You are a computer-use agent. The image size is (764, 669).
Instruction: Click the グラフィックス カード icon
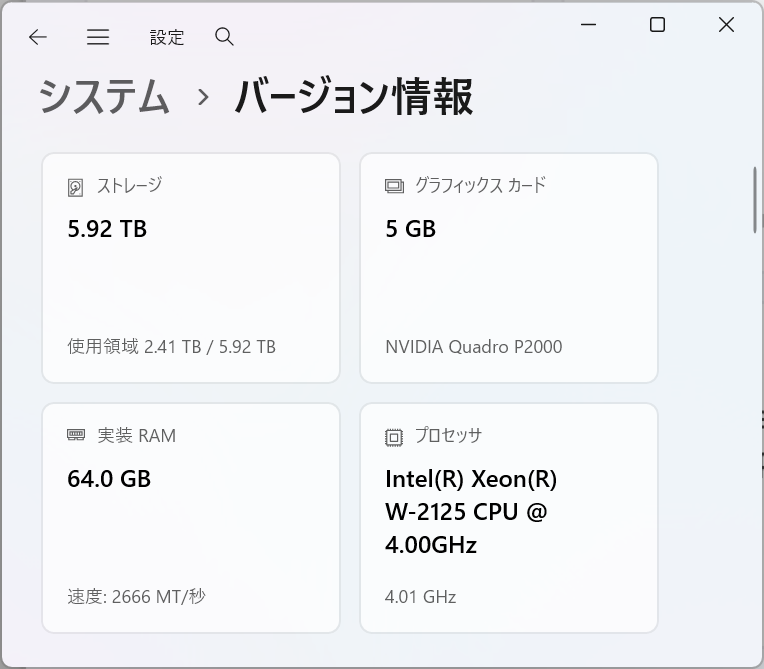pos(394,186)
